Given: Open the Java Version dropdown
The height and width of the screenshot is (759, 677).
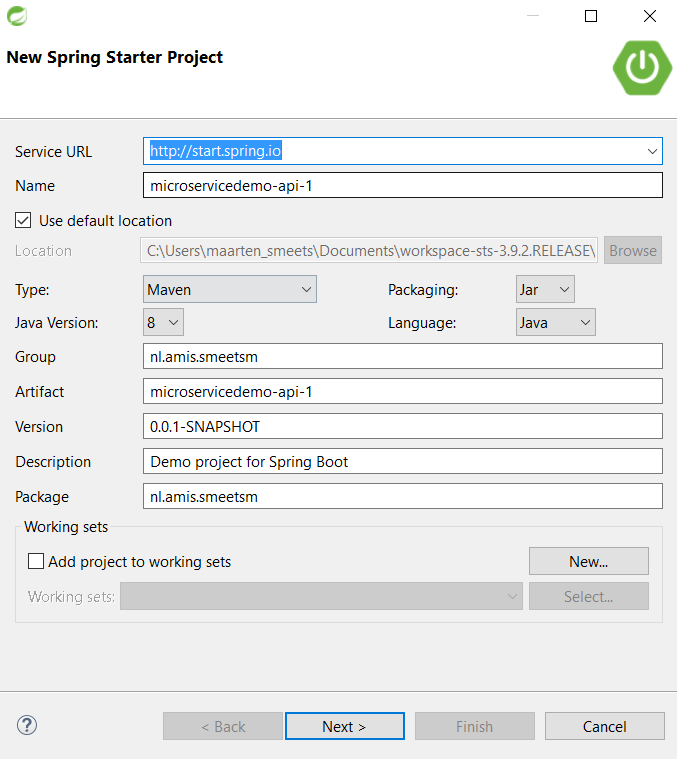Looking at the screenshot, I should pos(163,322).
